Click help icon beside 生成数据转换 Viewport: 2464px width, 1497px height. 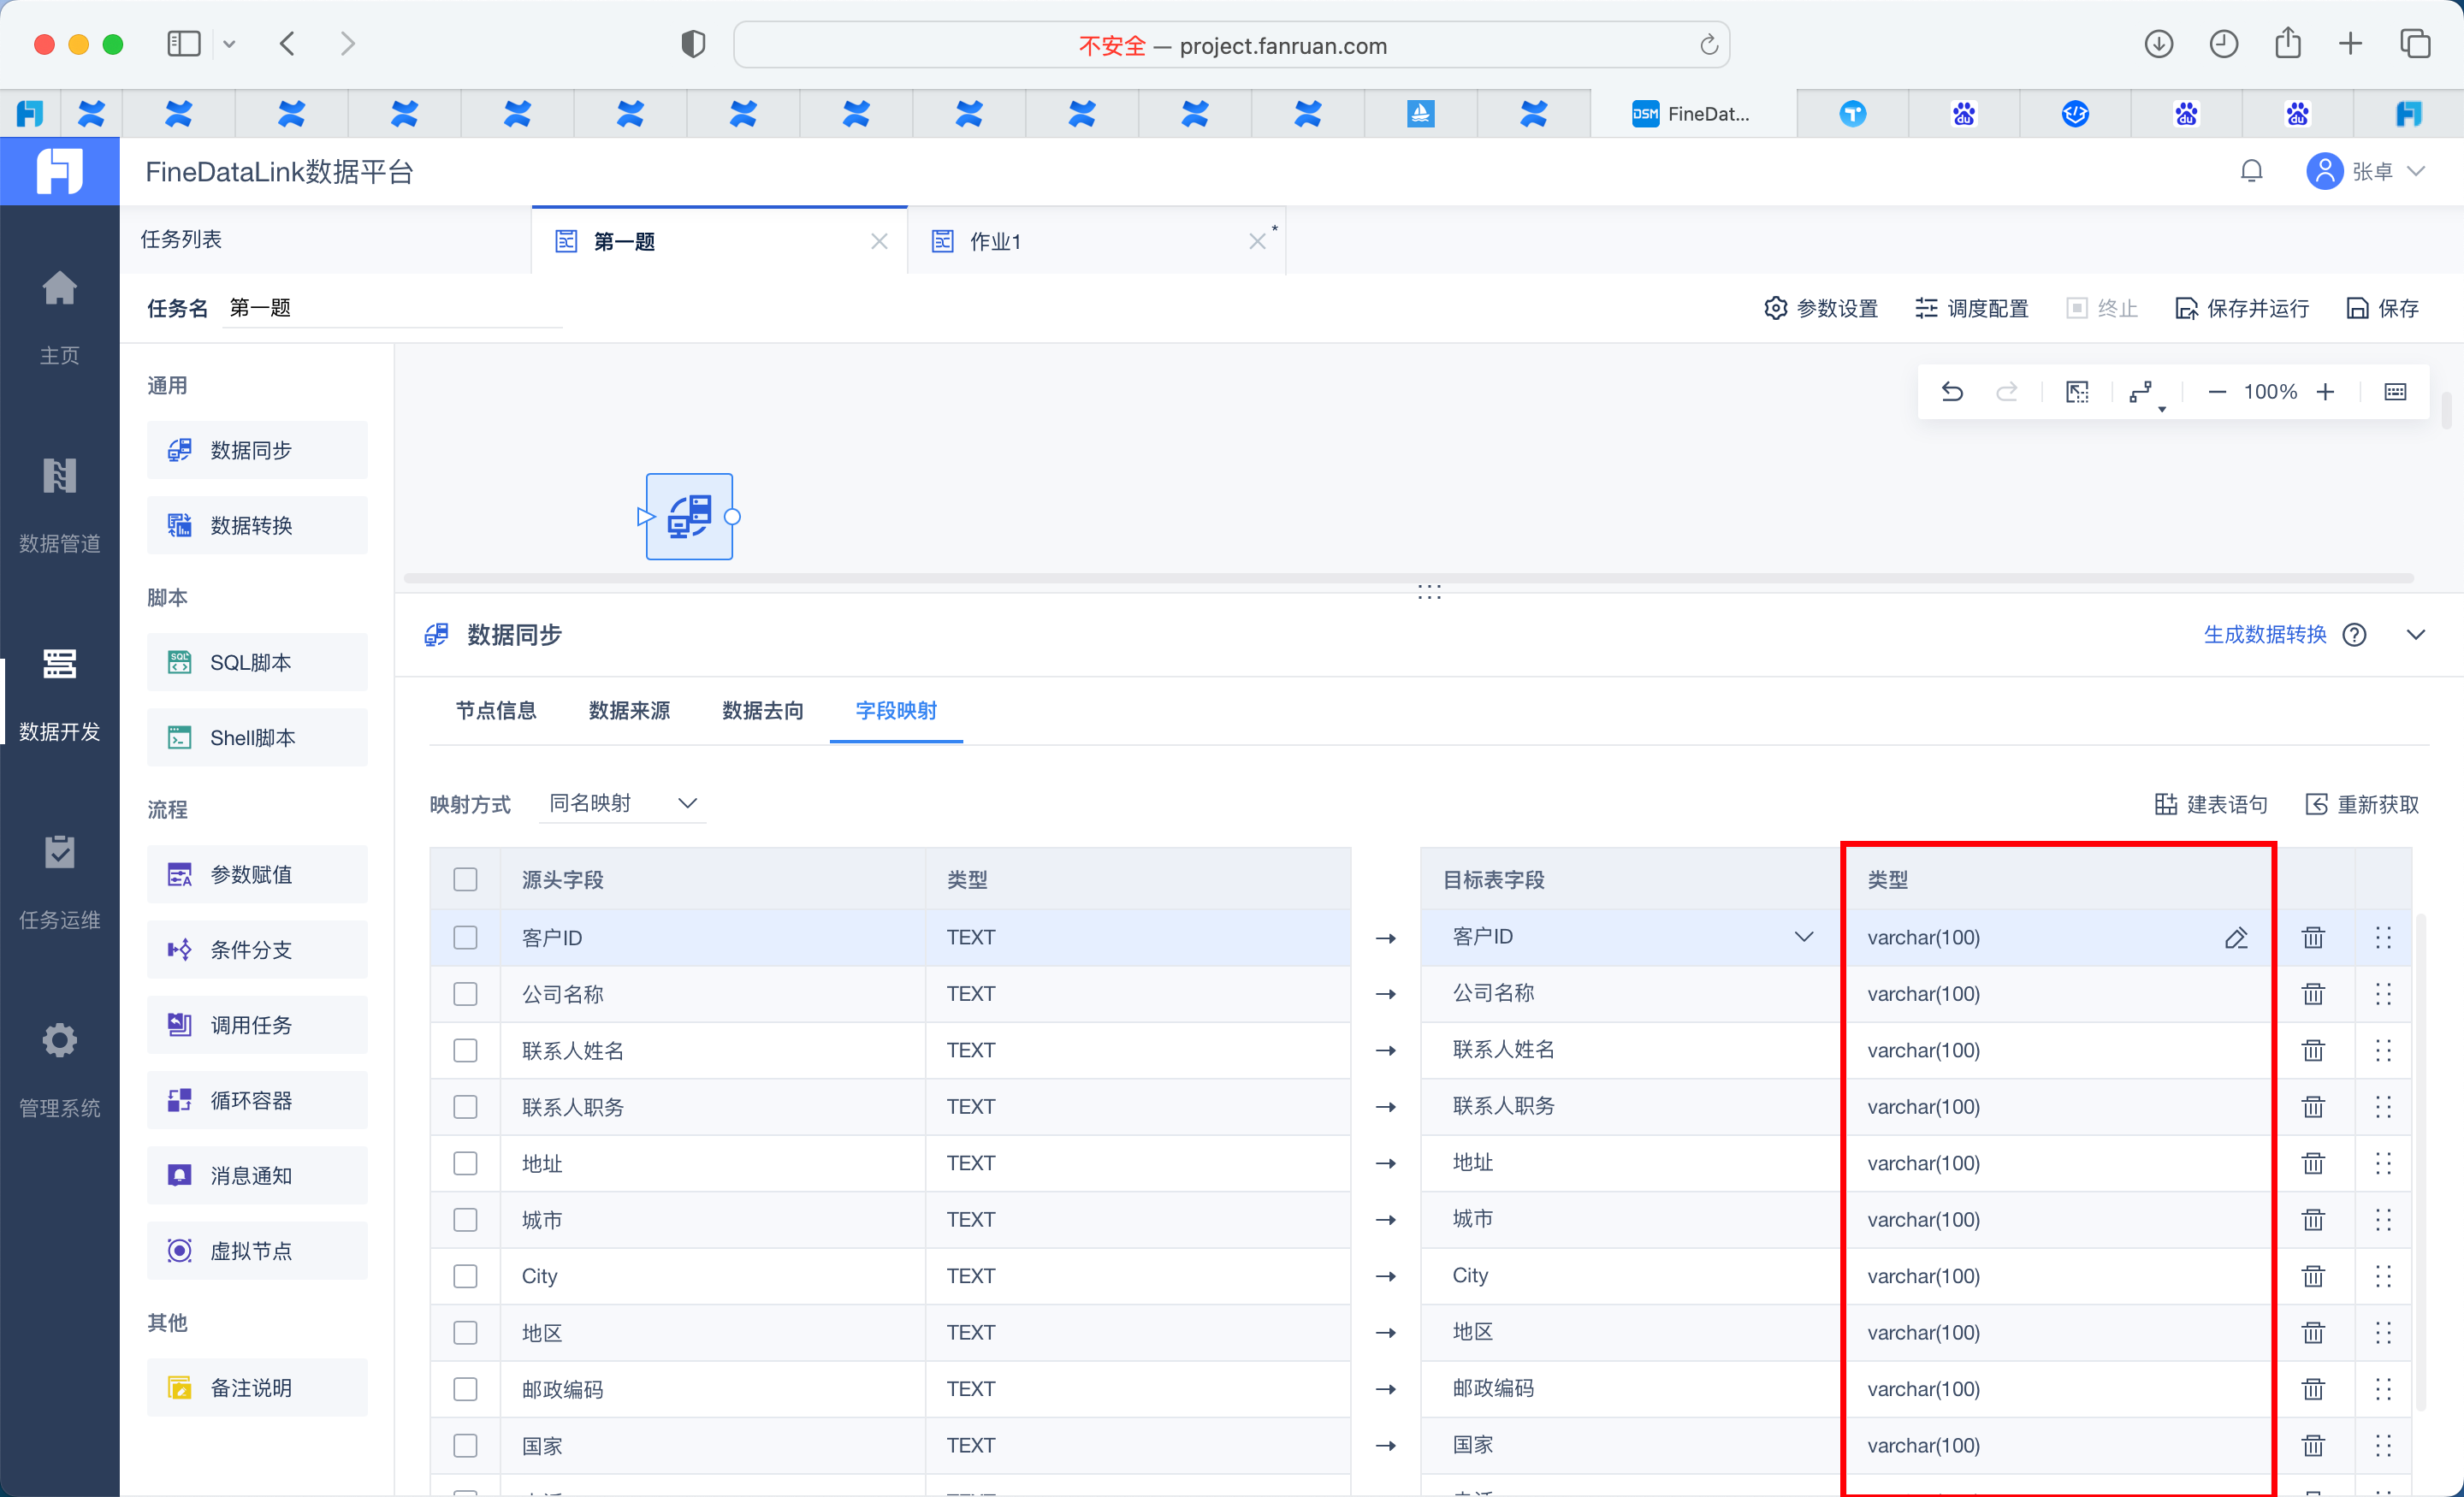coord(2354,635)
